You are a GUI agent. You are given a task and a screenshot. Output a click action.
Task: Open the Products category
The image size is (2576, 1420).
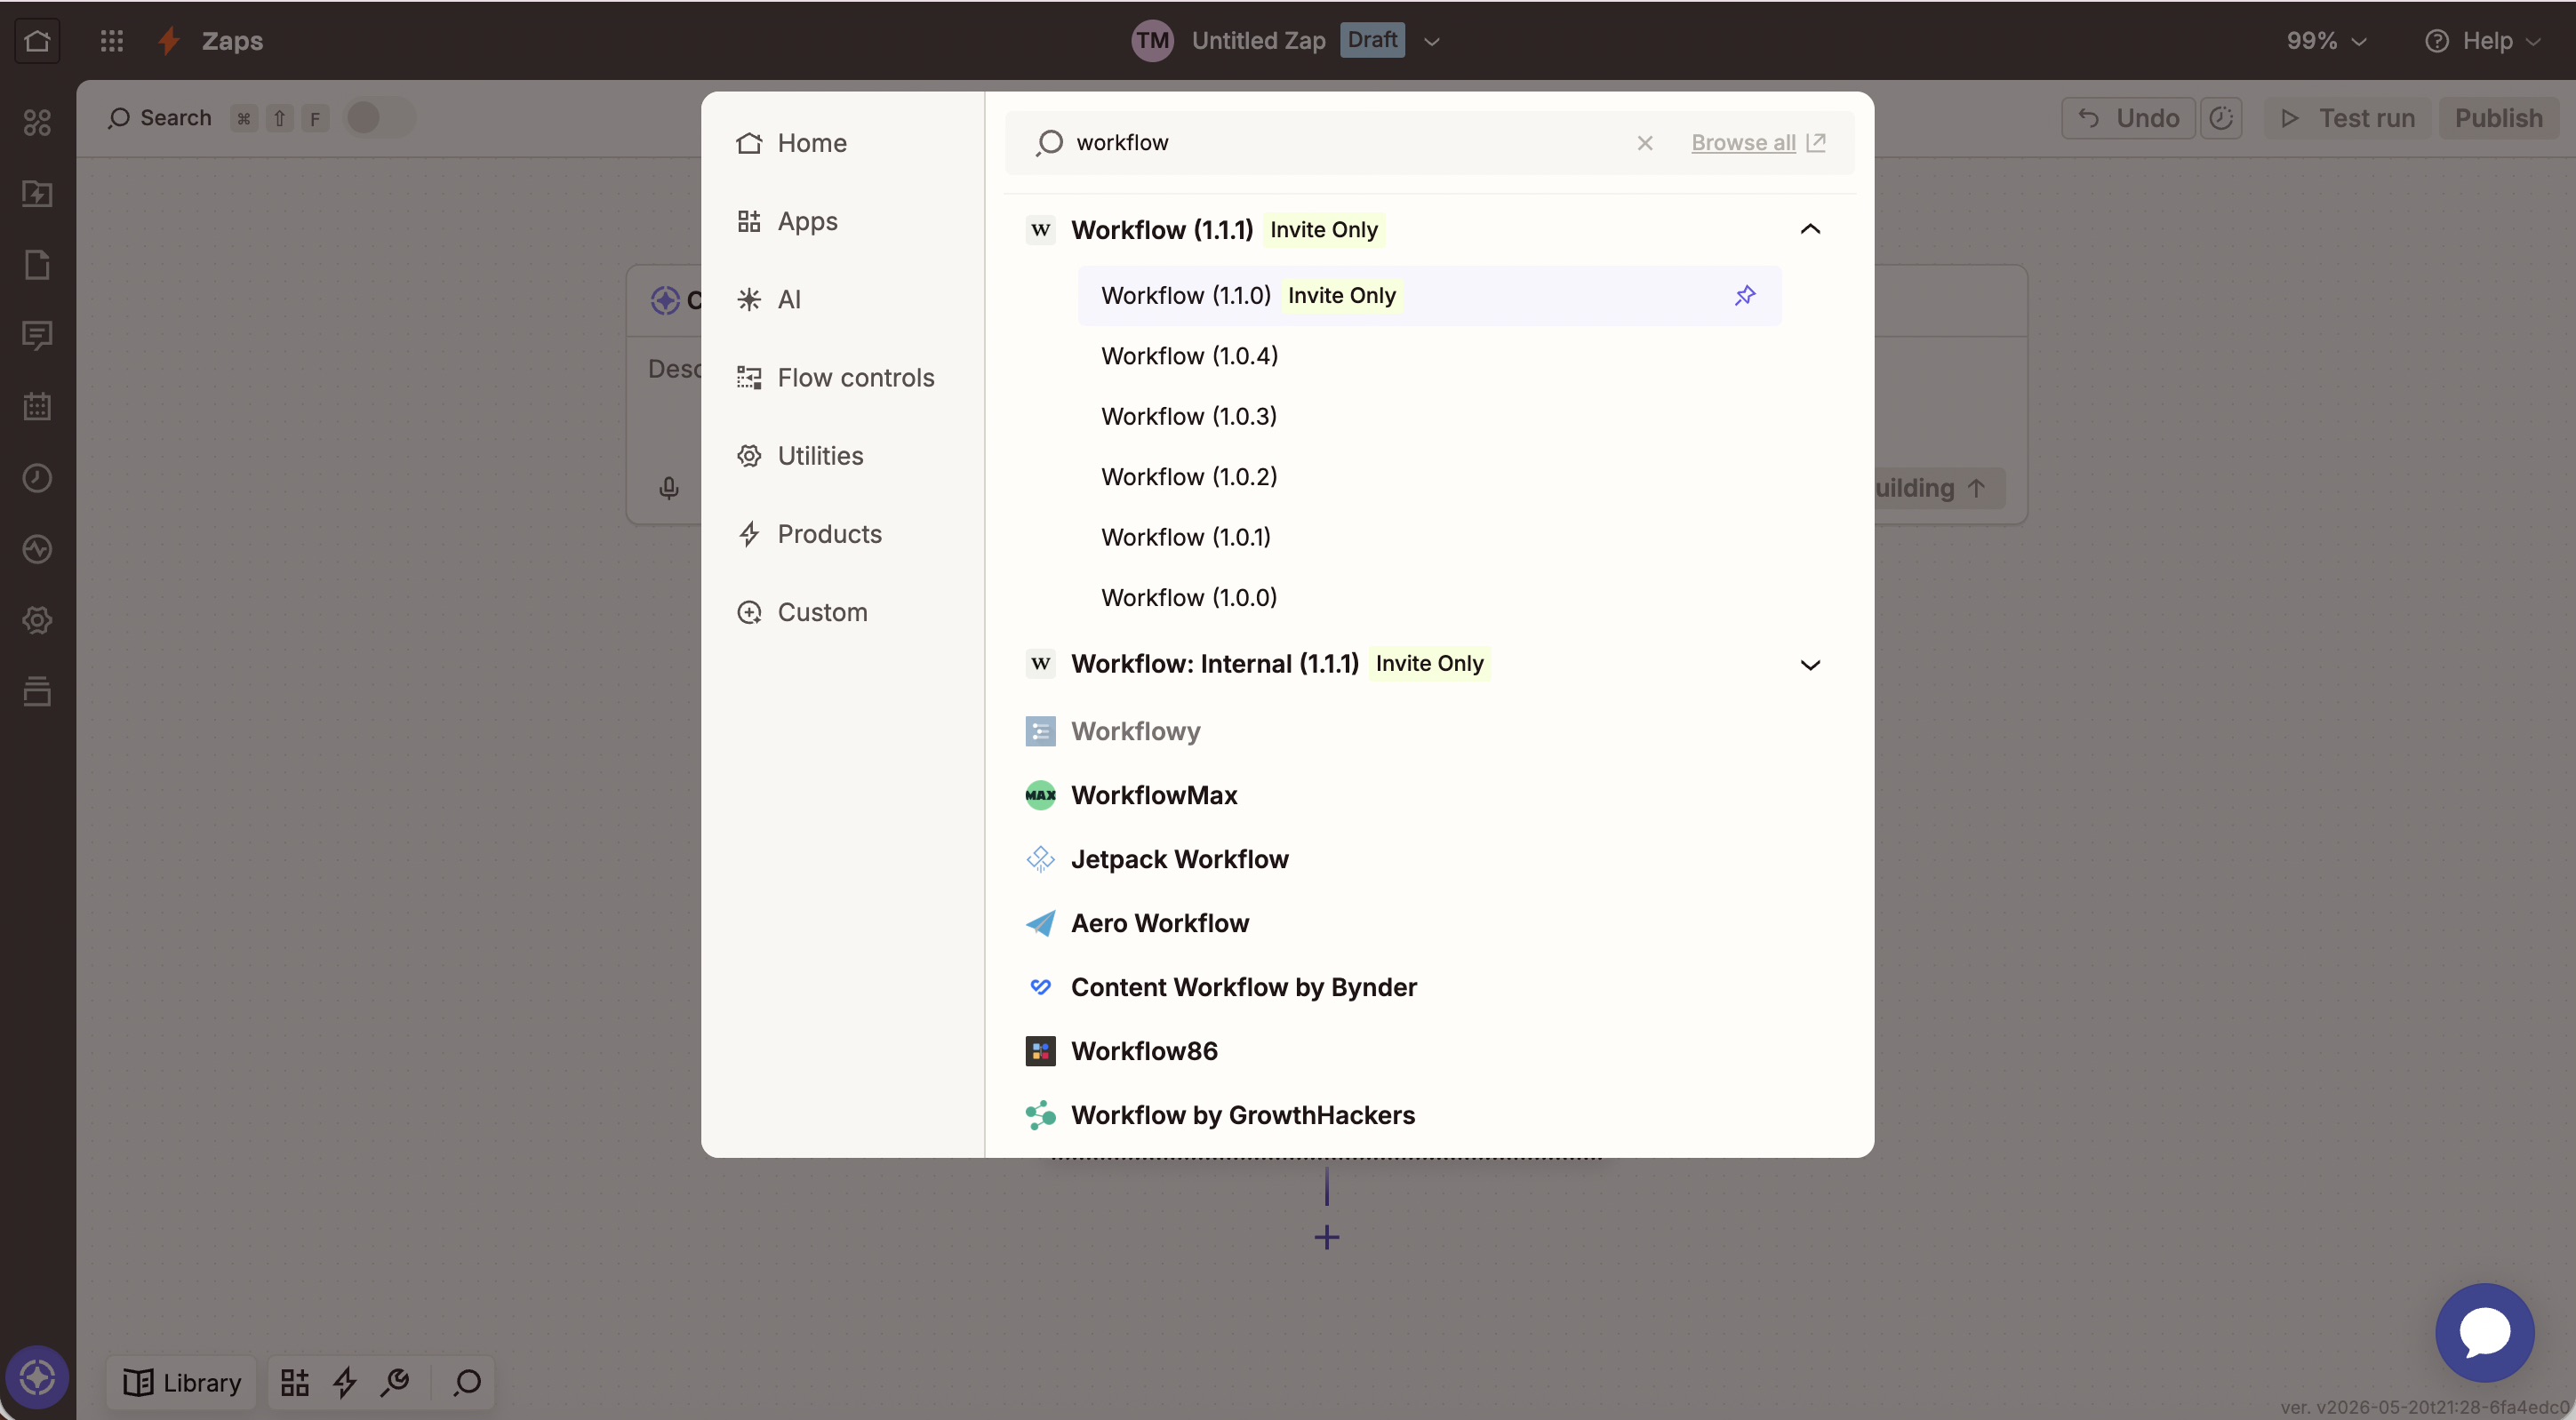809,534
